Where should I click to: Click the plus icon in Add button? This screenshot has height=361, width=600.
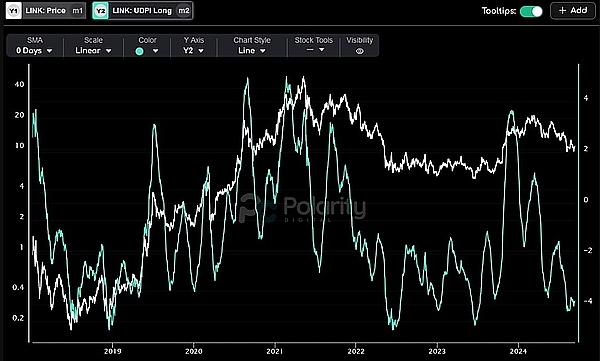coord(562,10)
